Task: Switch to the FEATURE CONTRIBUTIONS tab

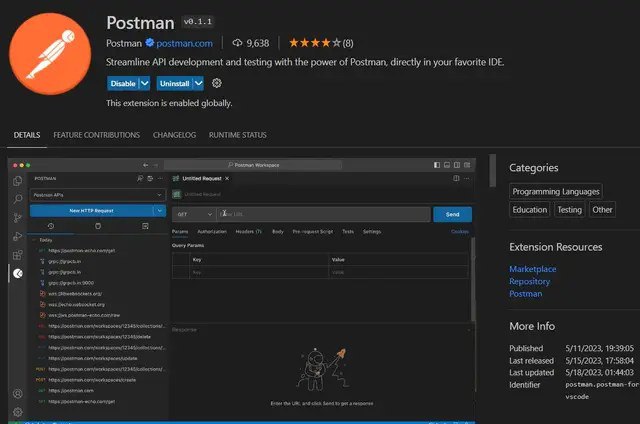Action: 97,135
